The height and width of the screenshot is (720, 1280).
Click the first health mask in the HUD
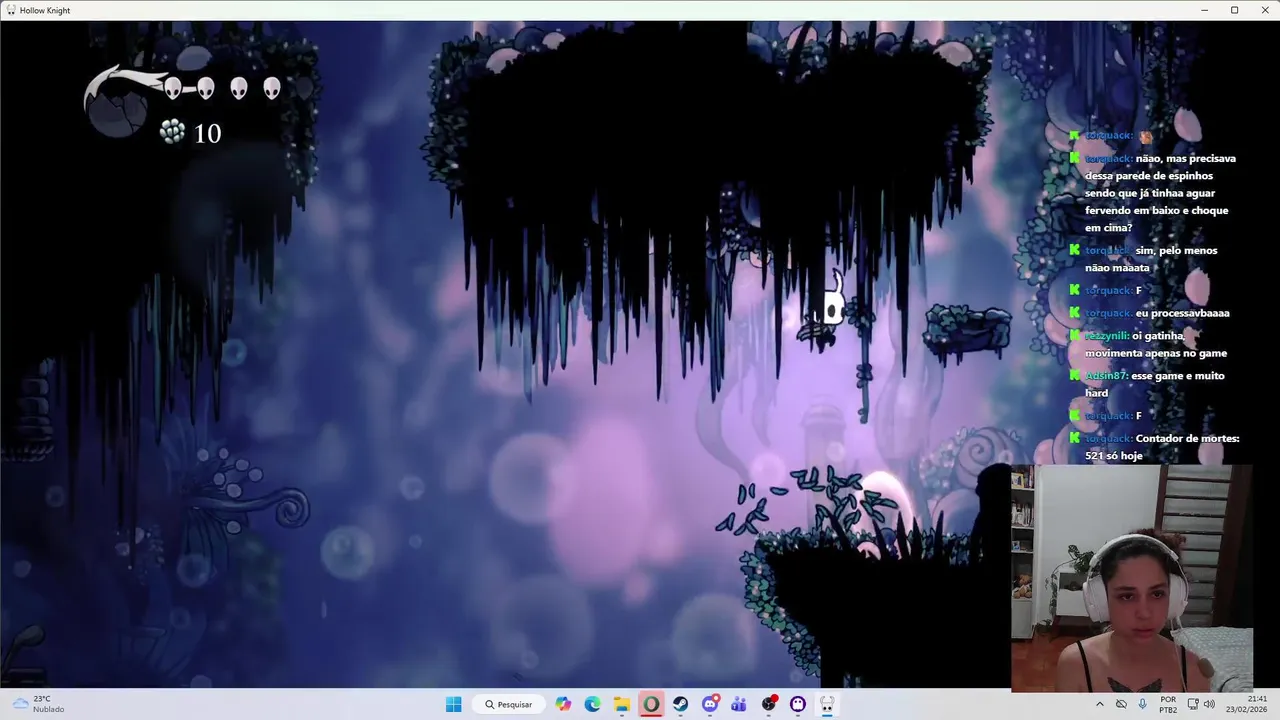coord(172,89)
